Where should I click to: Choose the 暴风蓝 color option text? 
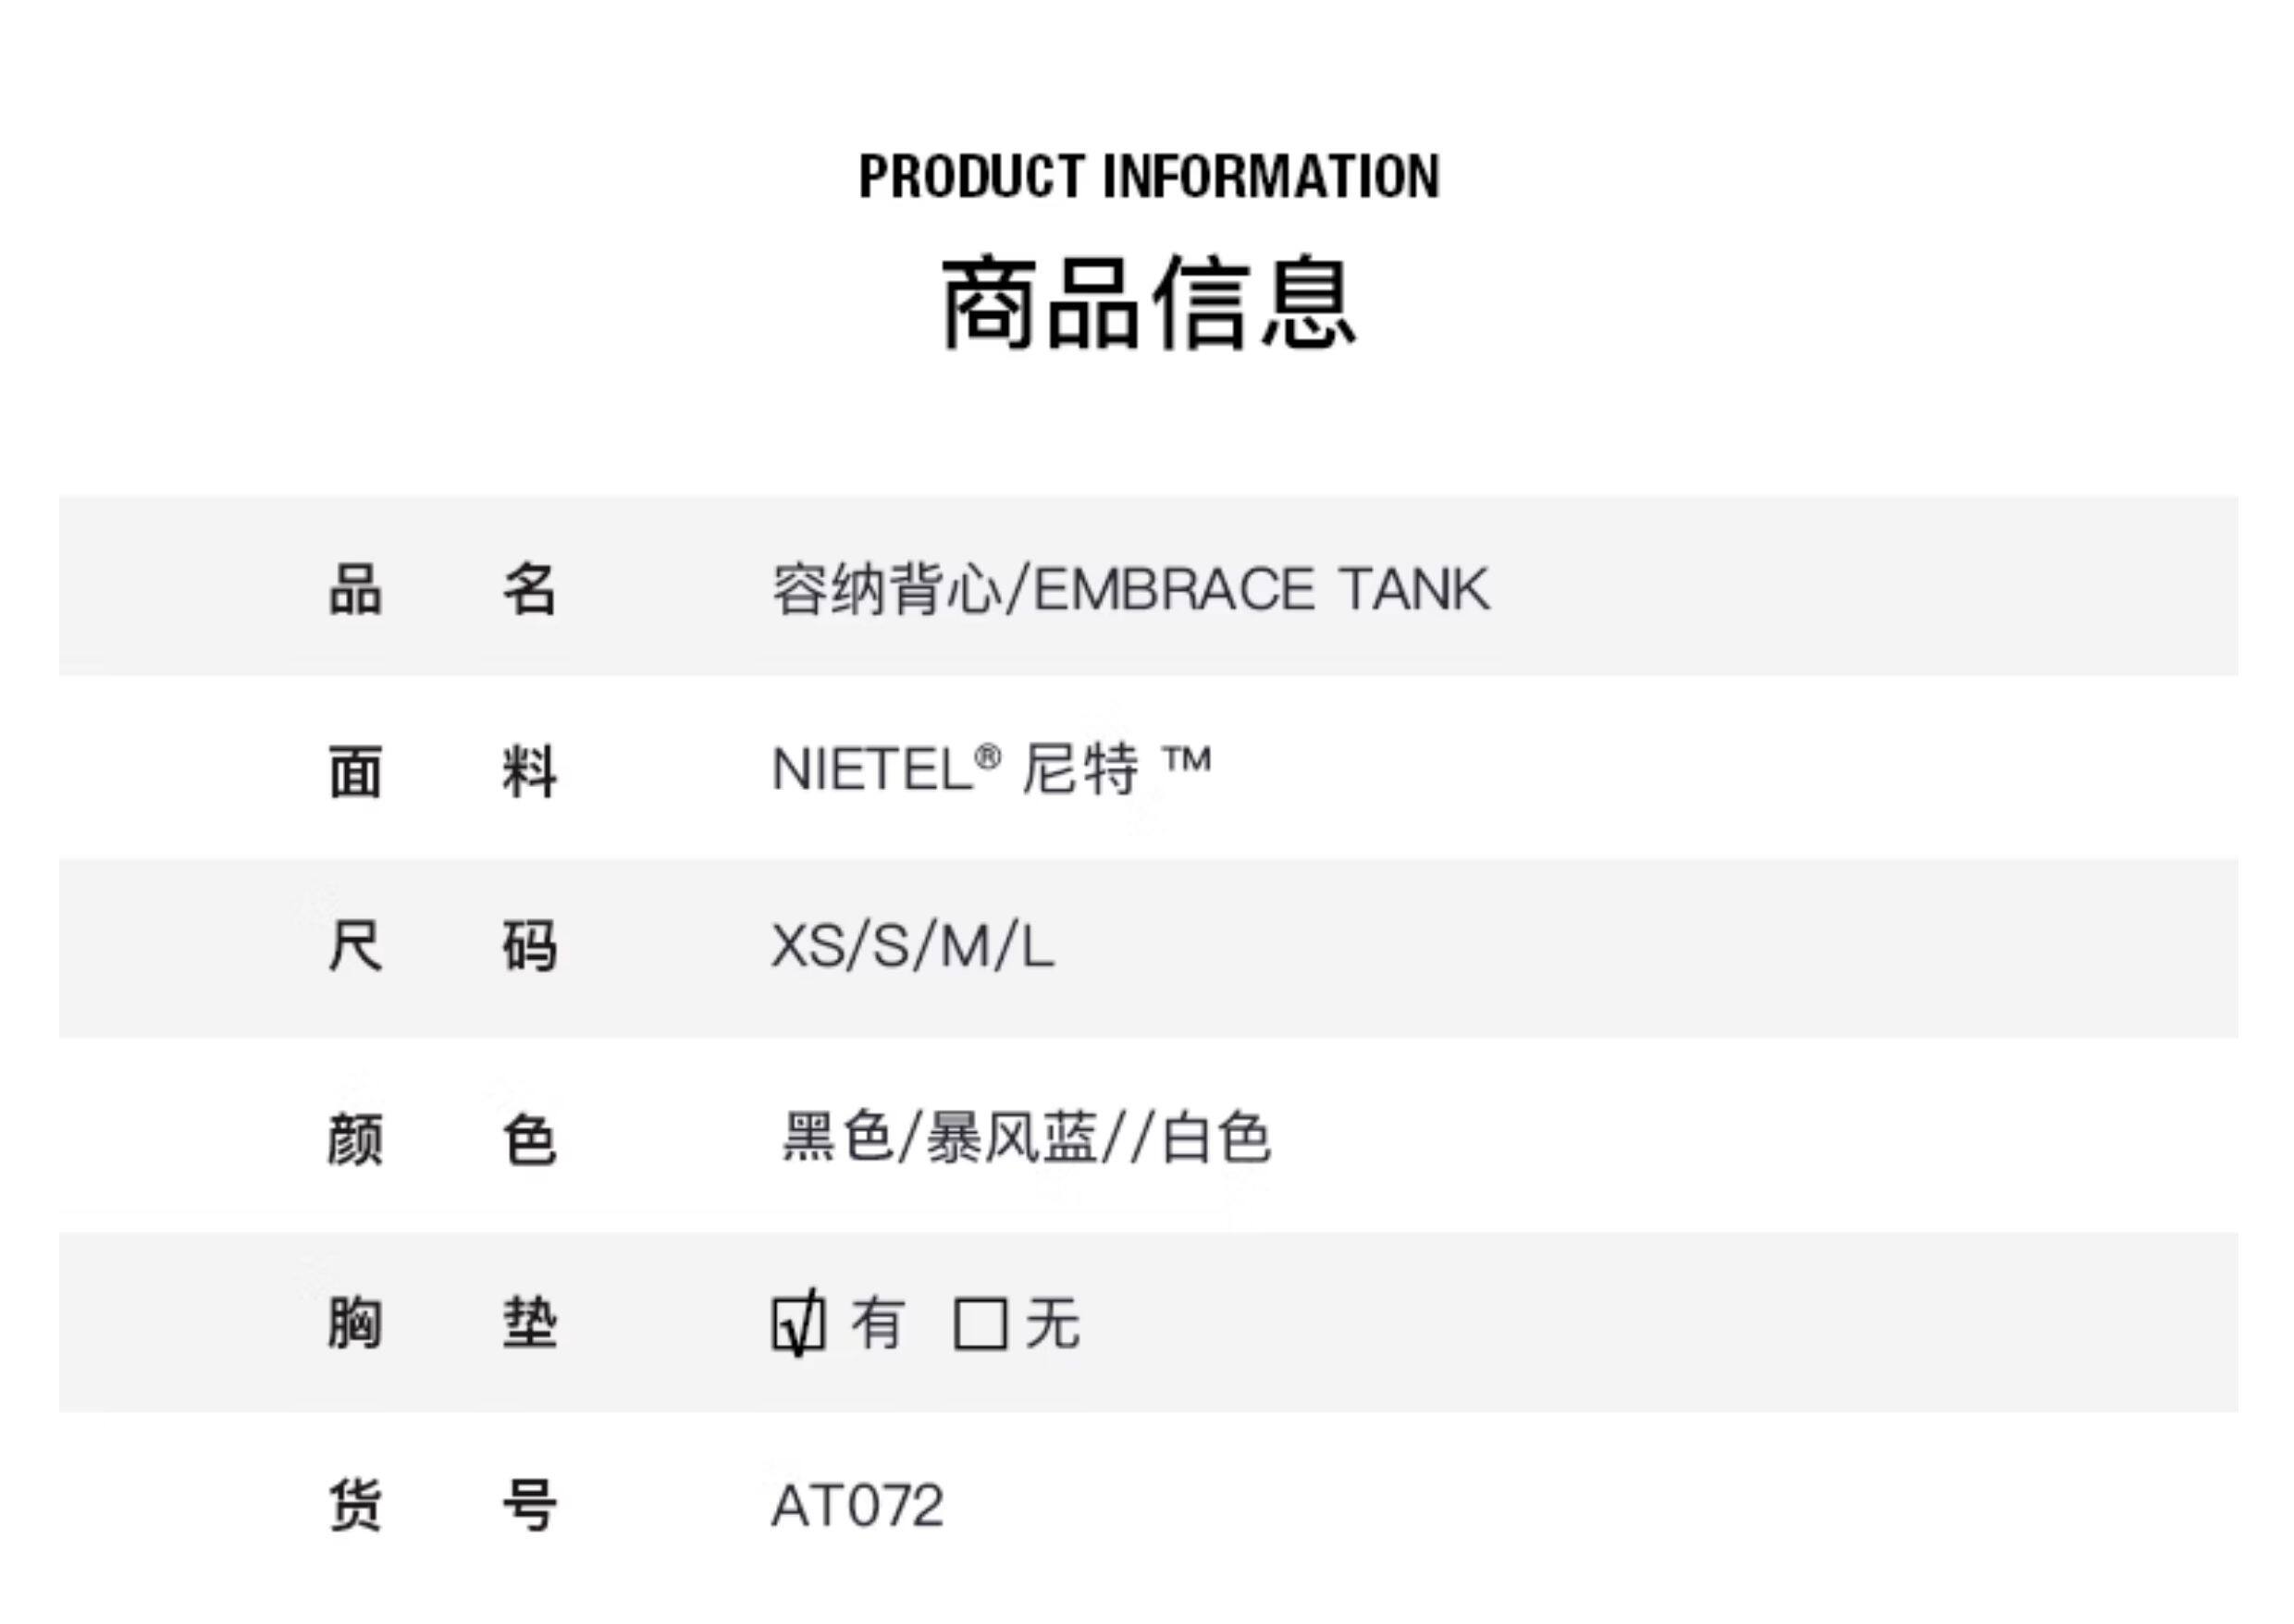(x=1012, y=1137)
